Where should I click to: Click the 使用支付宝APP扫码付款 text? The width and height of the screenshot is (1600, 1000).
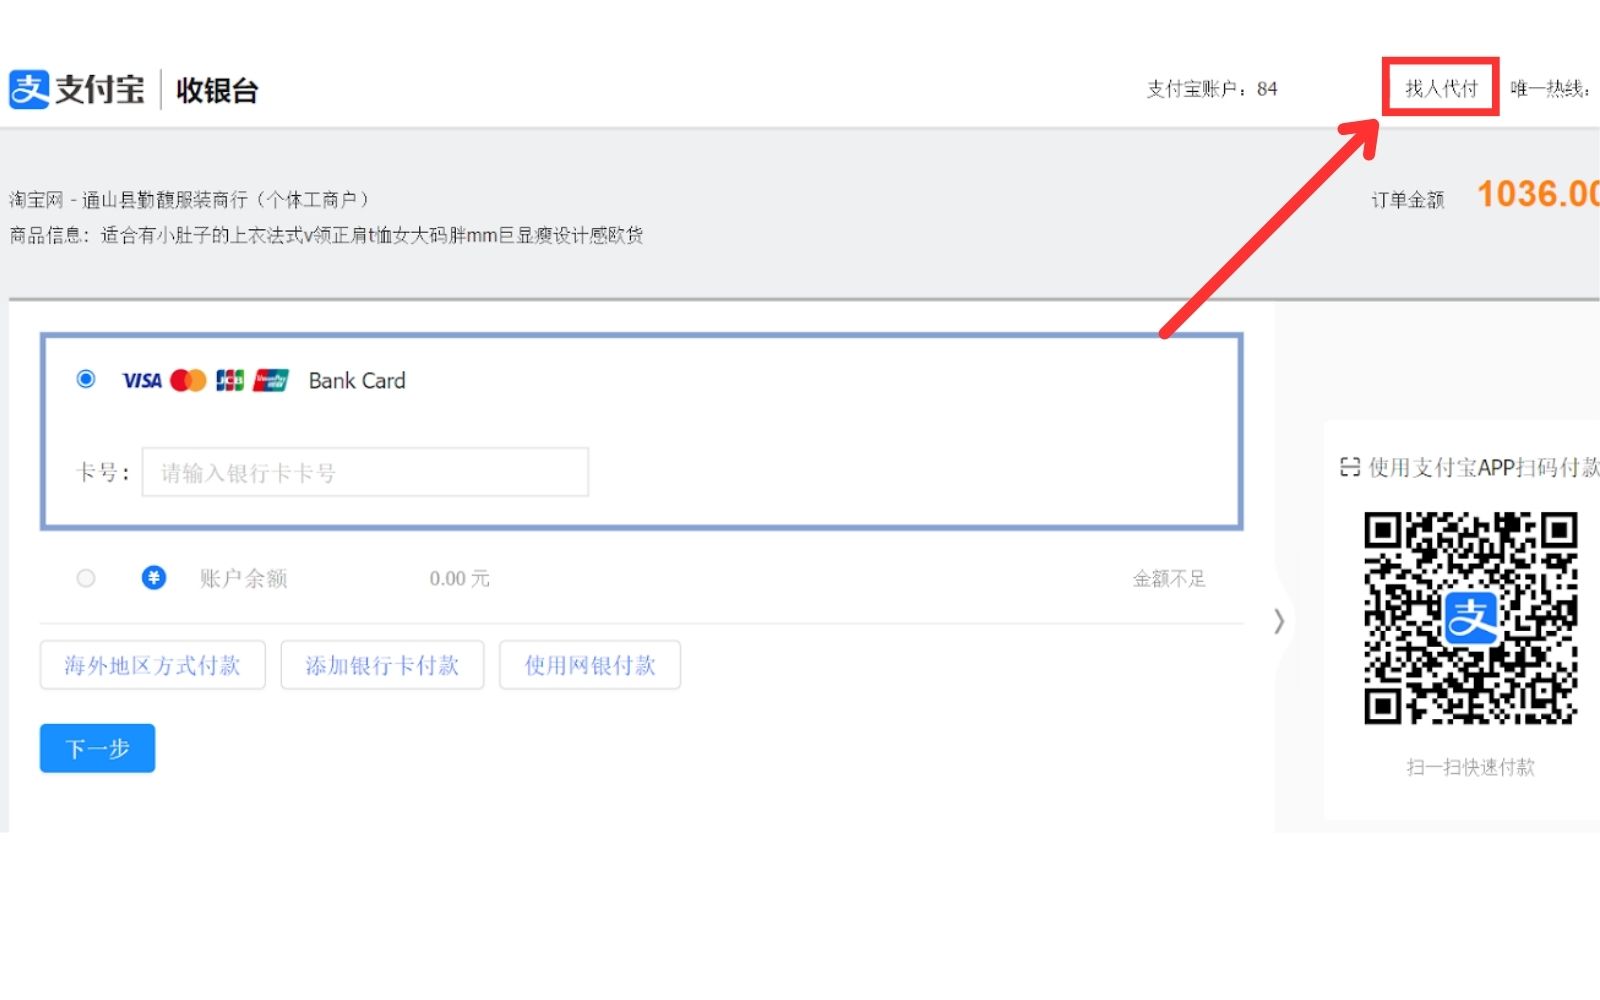(1484, 467)
